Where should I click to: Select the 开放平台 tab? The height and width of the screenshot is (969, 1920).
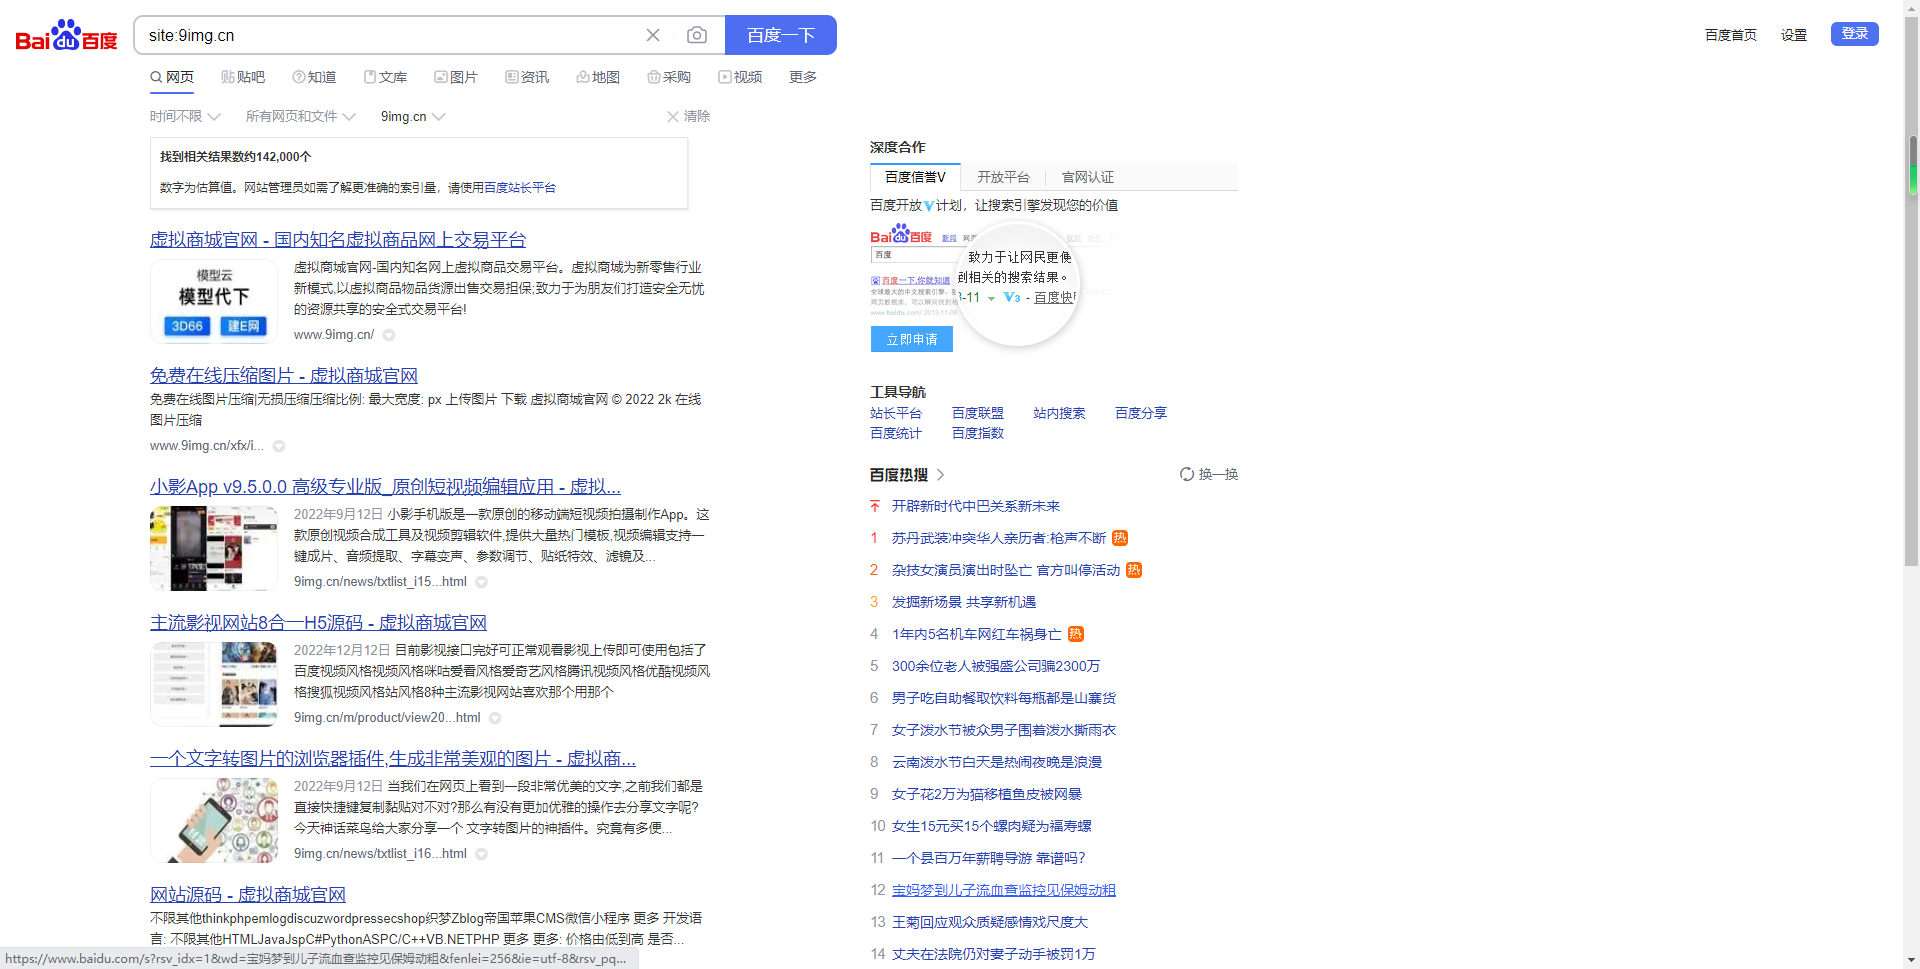tap(1003, 177)
